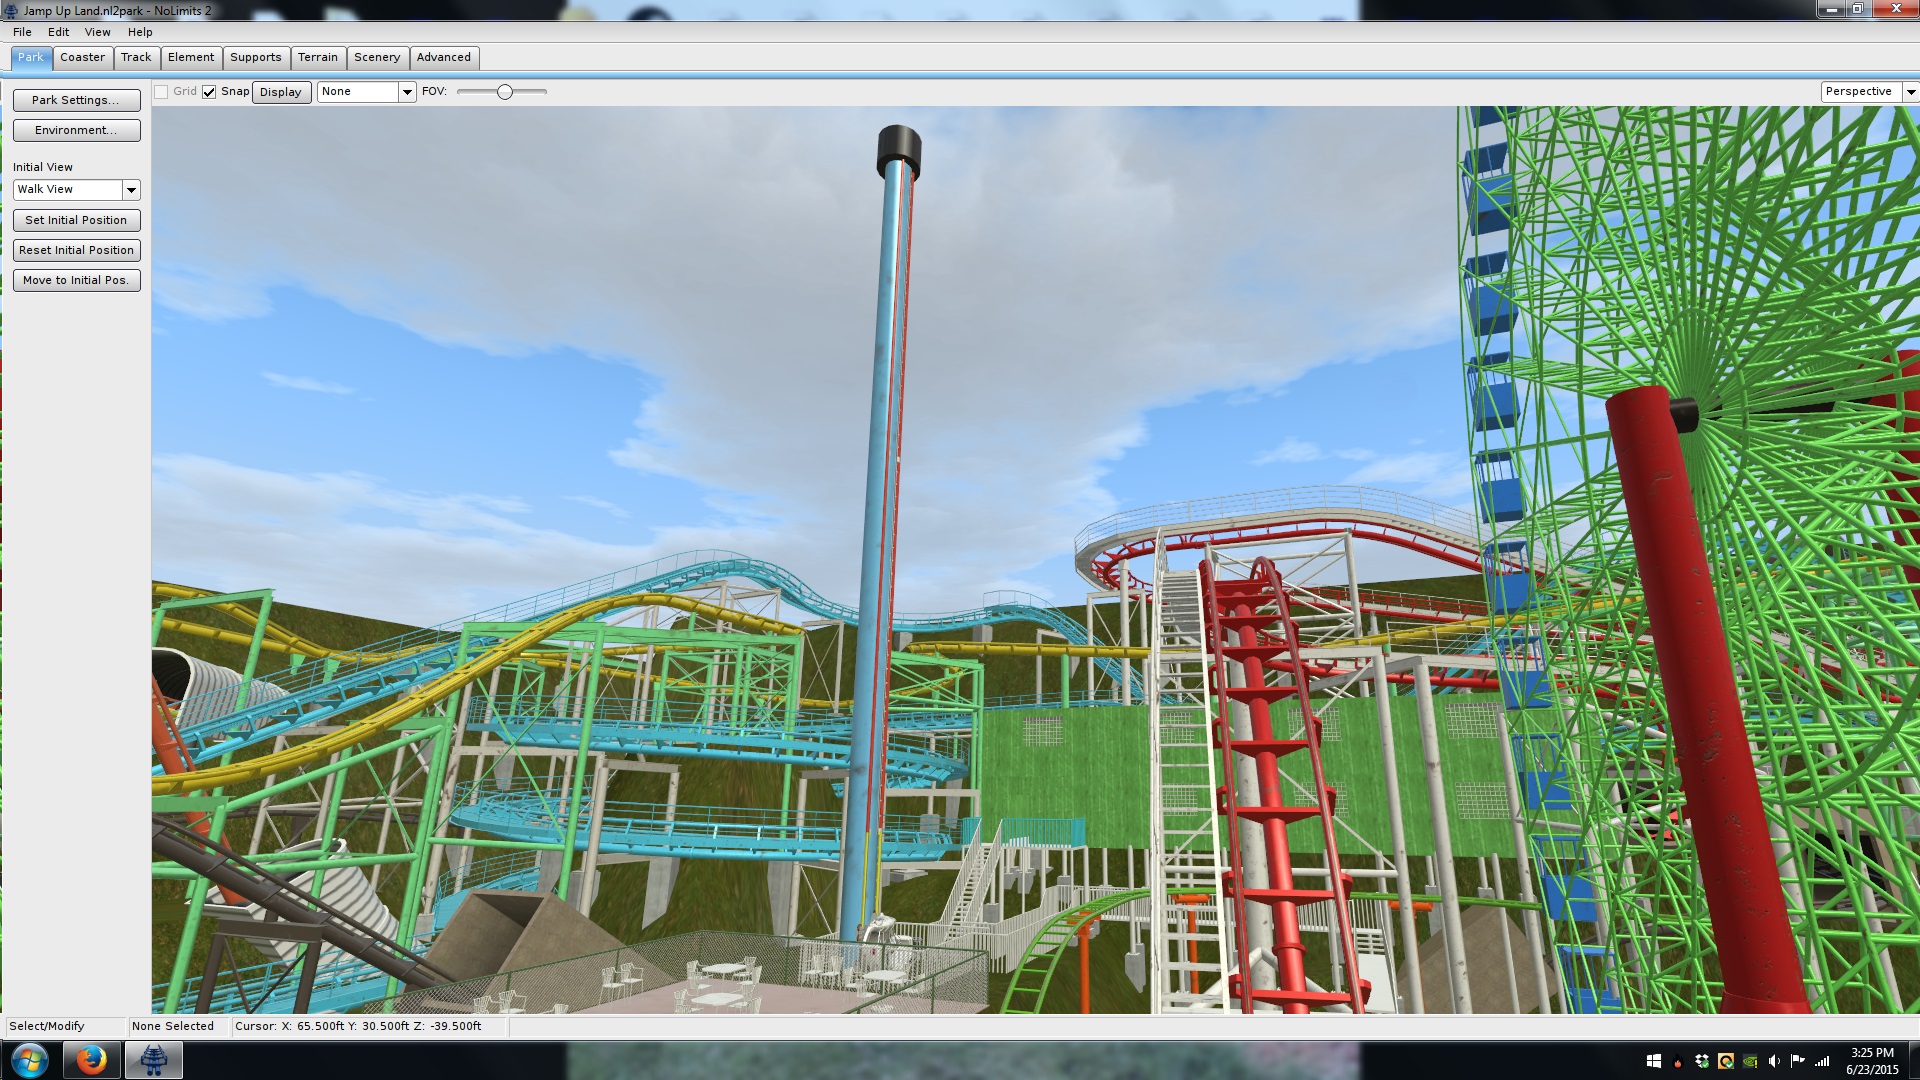The width and height of the screenshot is (1920, 1080).
Task: Click the network signal tray icon
Action: click(1822, 1061)
